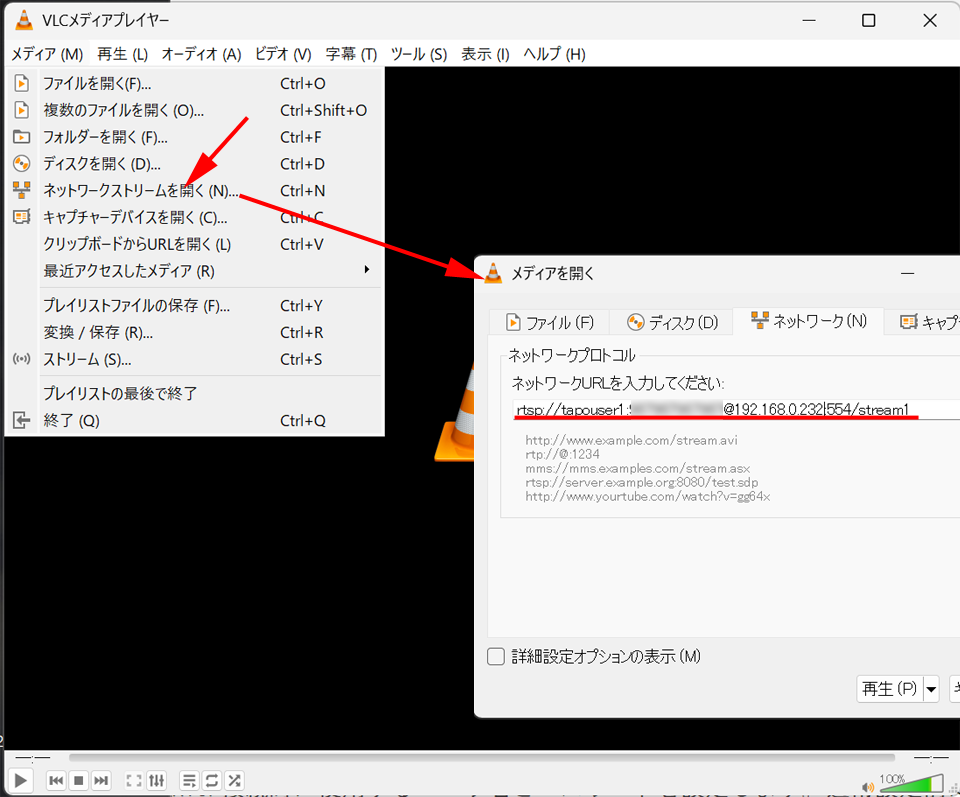Open extended settings equalizer icon
The image size is (960, 797).
click(157, 780)
